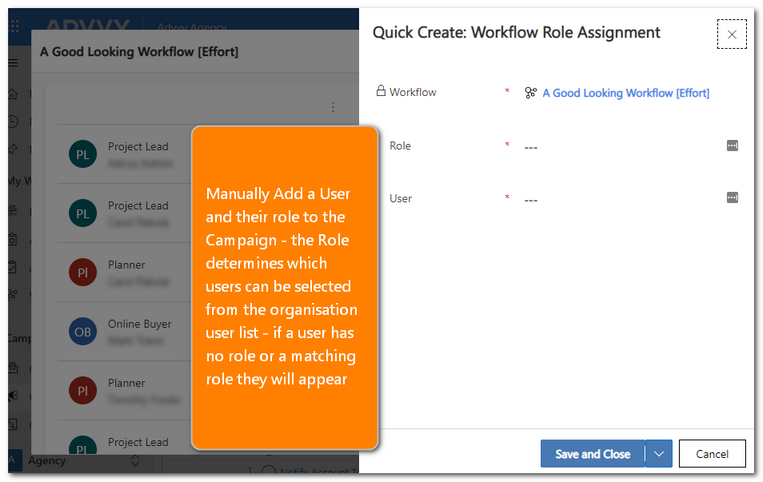Open the app launcher grid icon

[x=13, y=24]
